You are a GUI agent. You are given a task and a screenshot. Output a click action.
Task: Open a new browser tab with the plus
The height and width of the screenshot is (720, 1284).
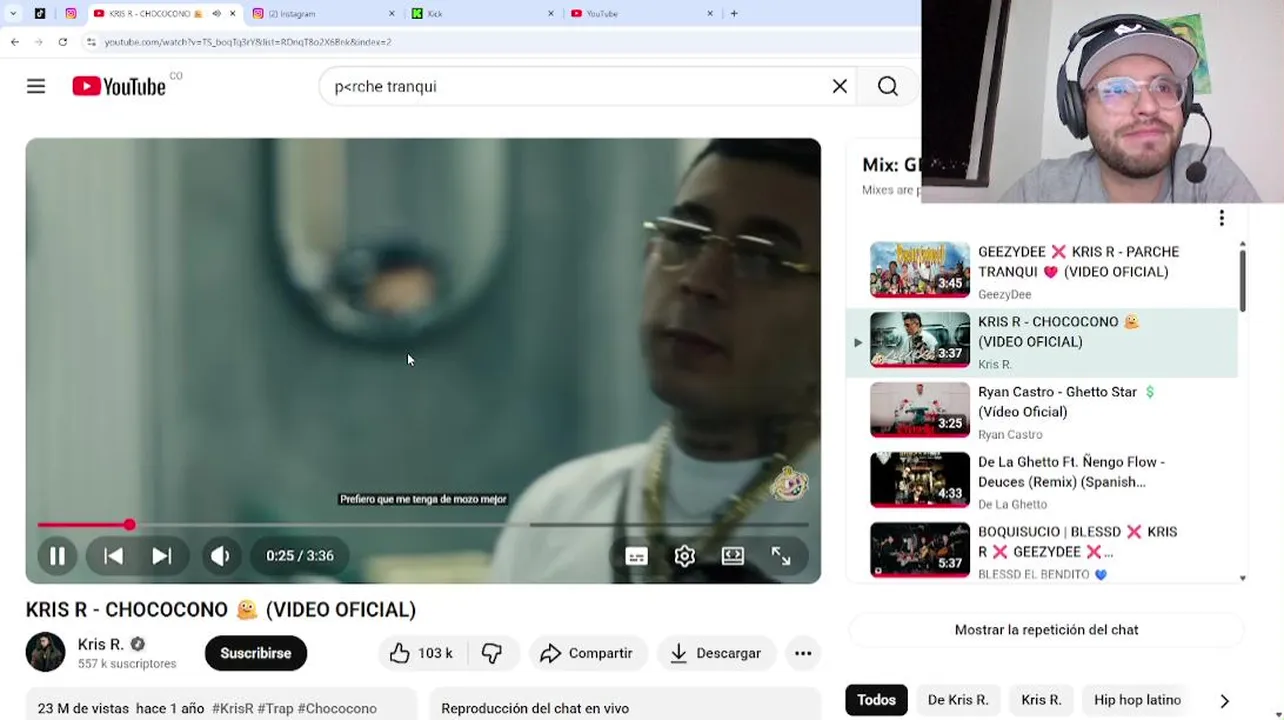click(734, 13)
